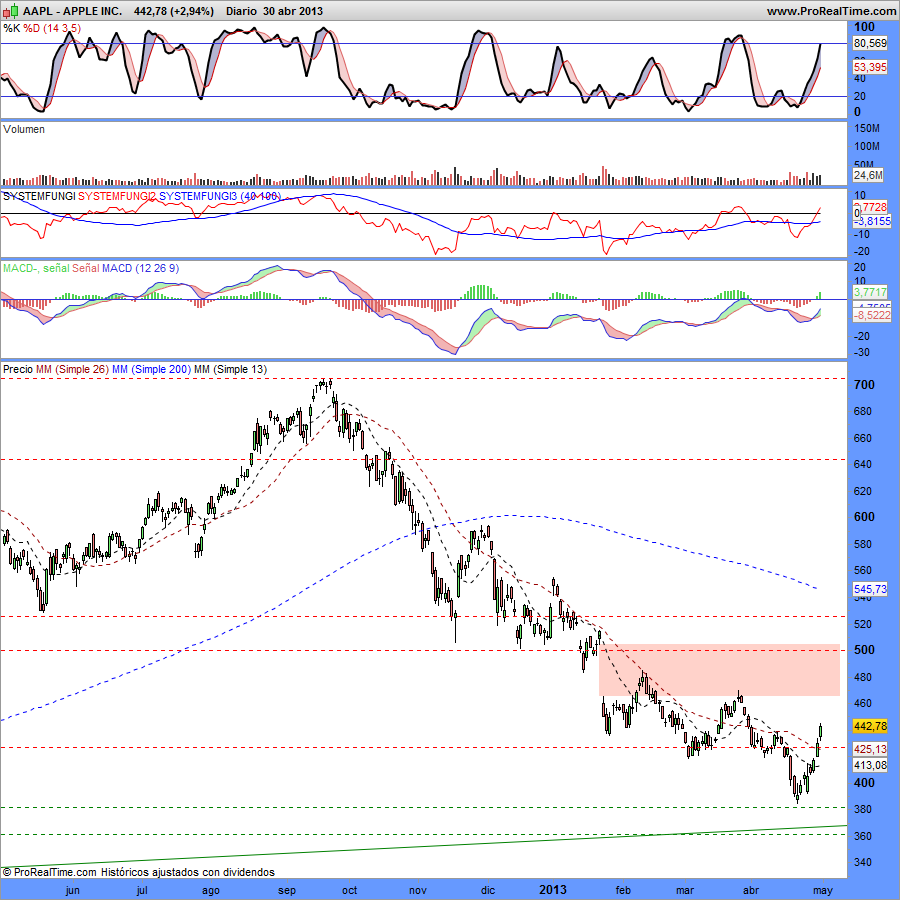
Task: Click the red SYSTEMFUNGI2 label
Action: 117,196
